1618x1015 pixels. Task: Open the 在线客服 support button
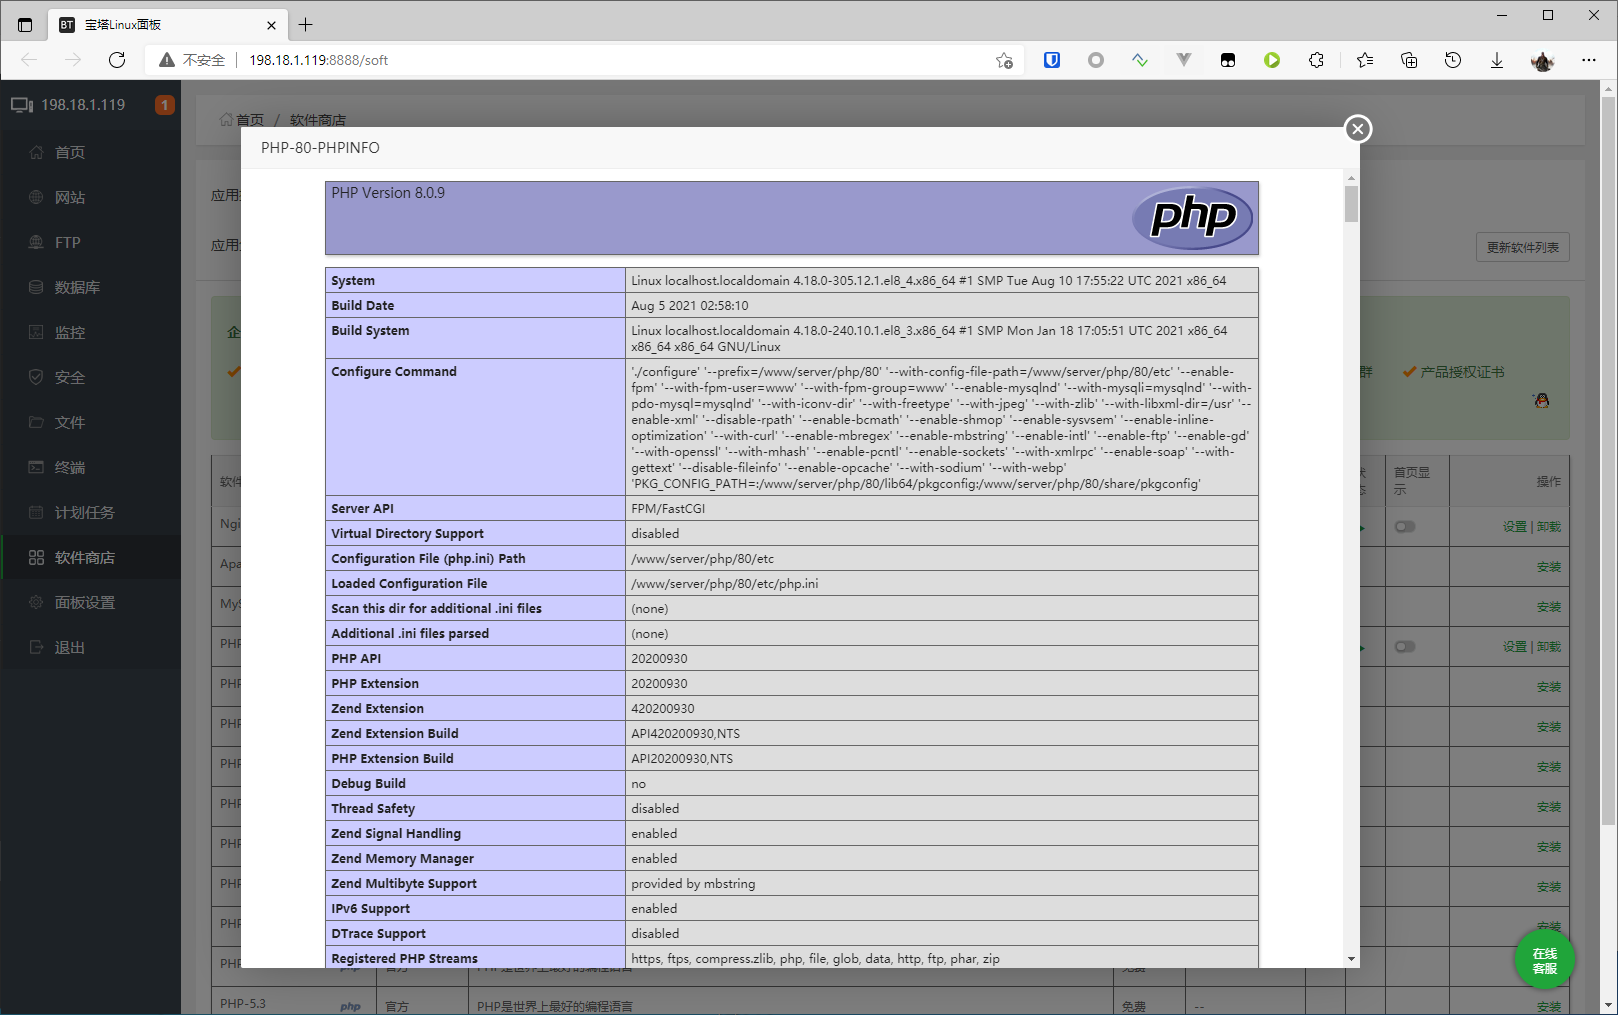pyautogui.click(x=1544, y=960)
